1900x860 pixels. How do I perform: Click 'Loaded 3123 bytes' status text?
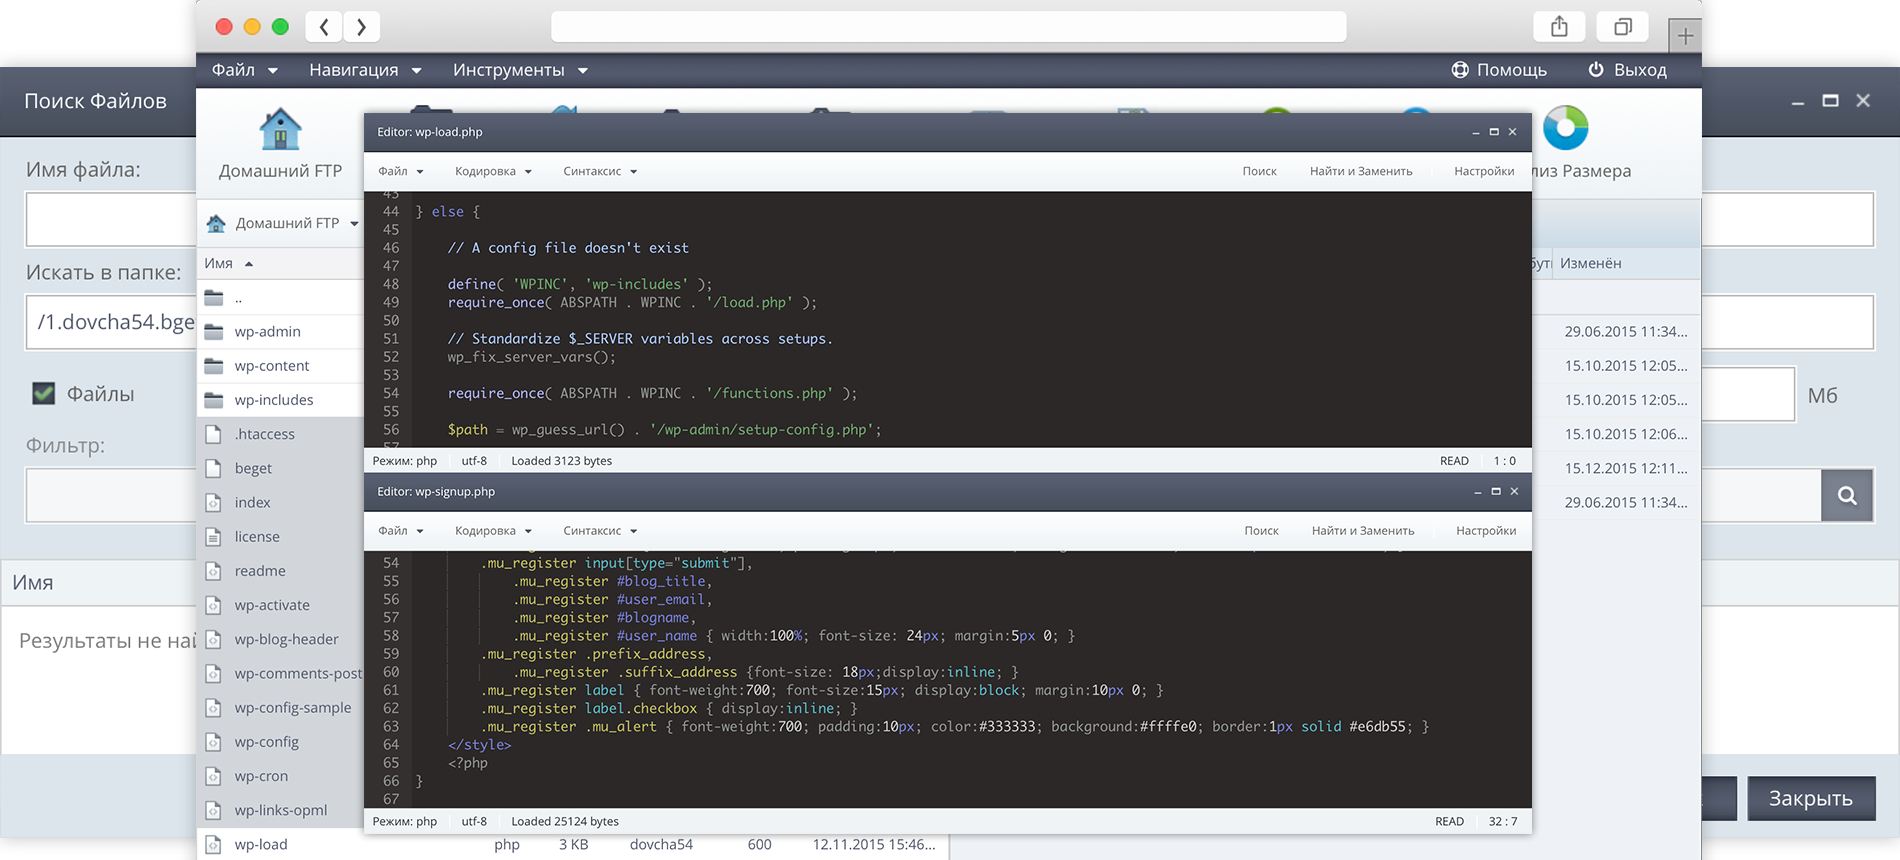pyautogui.click(x=561, y=461)
